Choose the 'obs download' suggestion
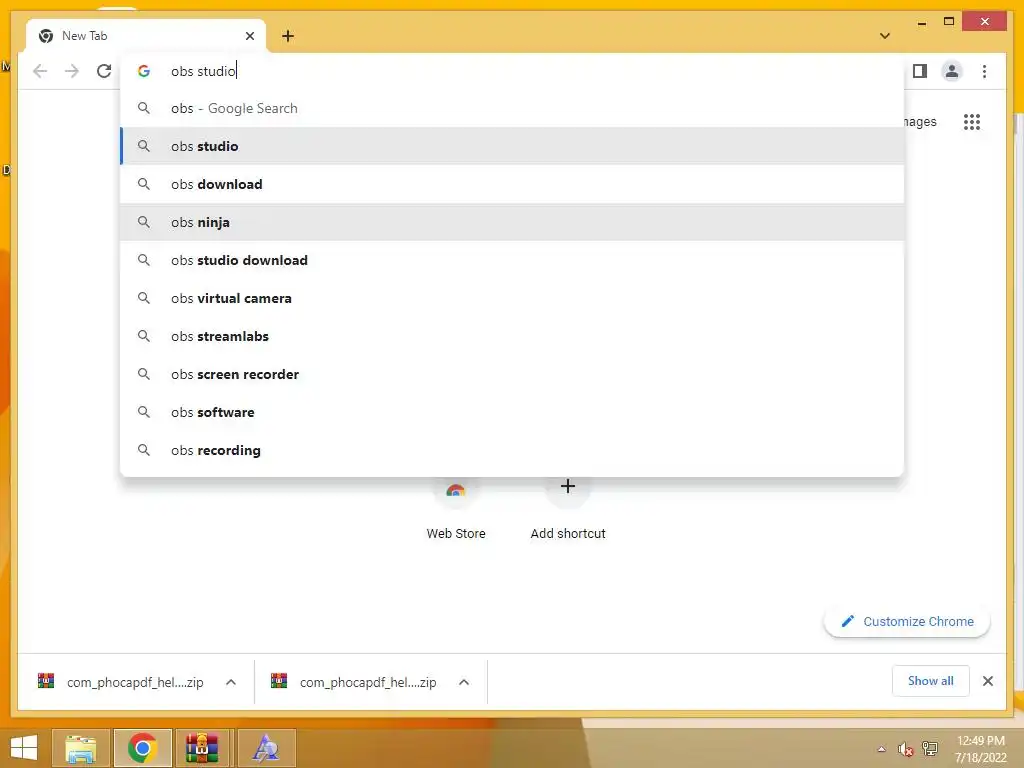The width and height of the screenshot is (1024, 768). point(512,184)
